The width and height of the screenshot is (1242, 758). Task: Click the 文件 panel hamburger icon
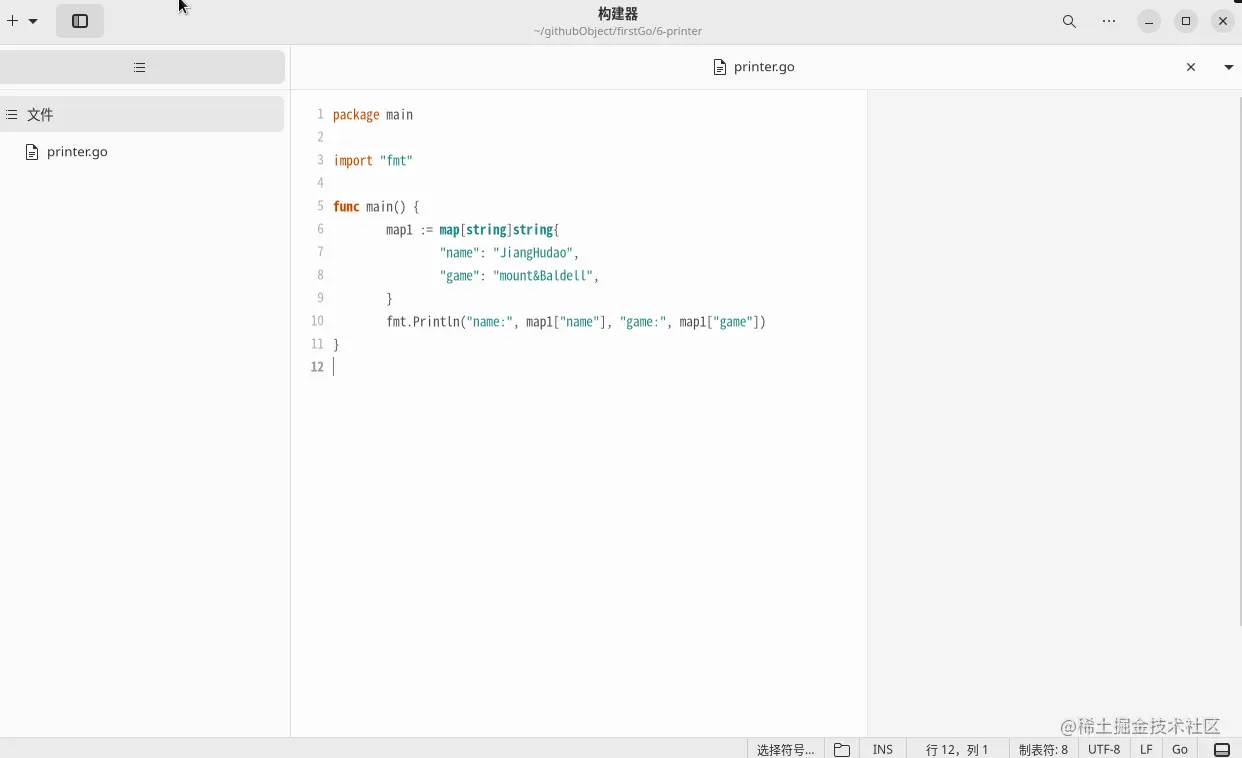point(10,114)
